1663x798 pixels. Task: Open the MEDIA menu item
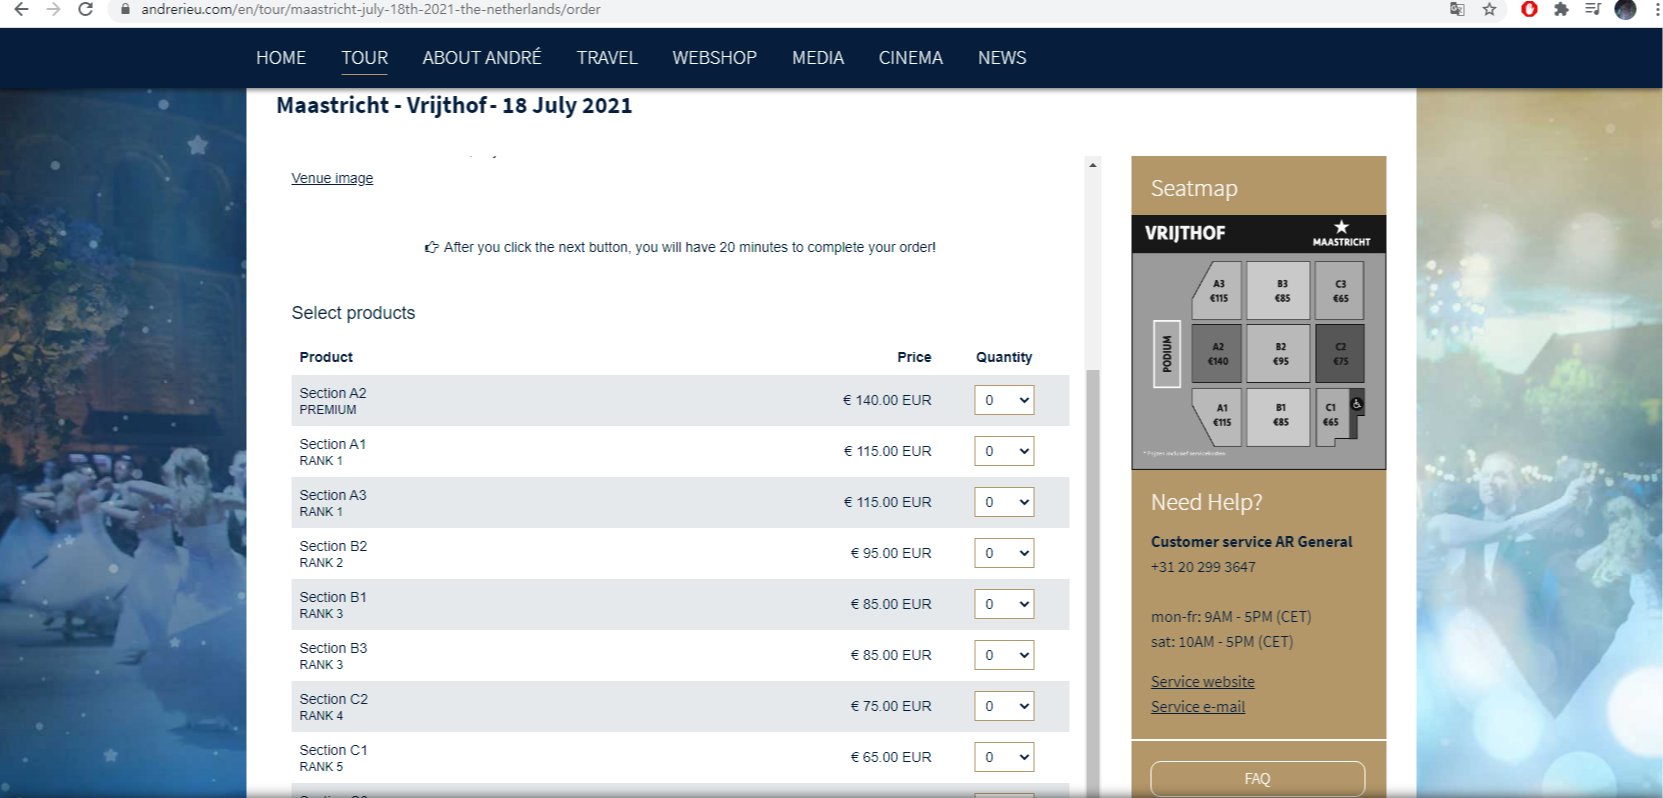click(x=818, y=58)
